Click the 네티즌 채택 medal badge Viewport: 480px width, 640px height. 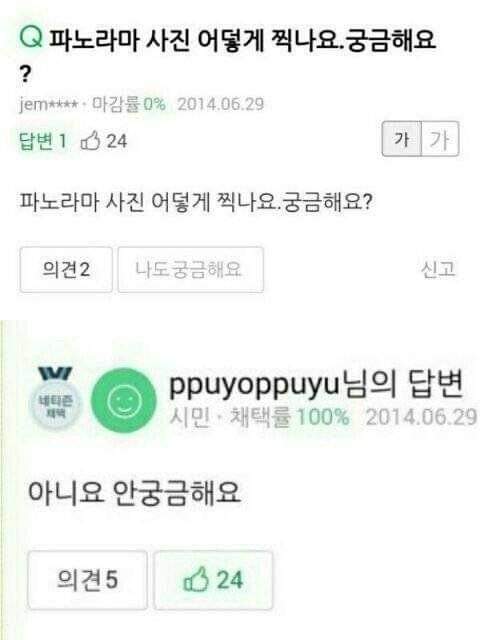point(55,398)
